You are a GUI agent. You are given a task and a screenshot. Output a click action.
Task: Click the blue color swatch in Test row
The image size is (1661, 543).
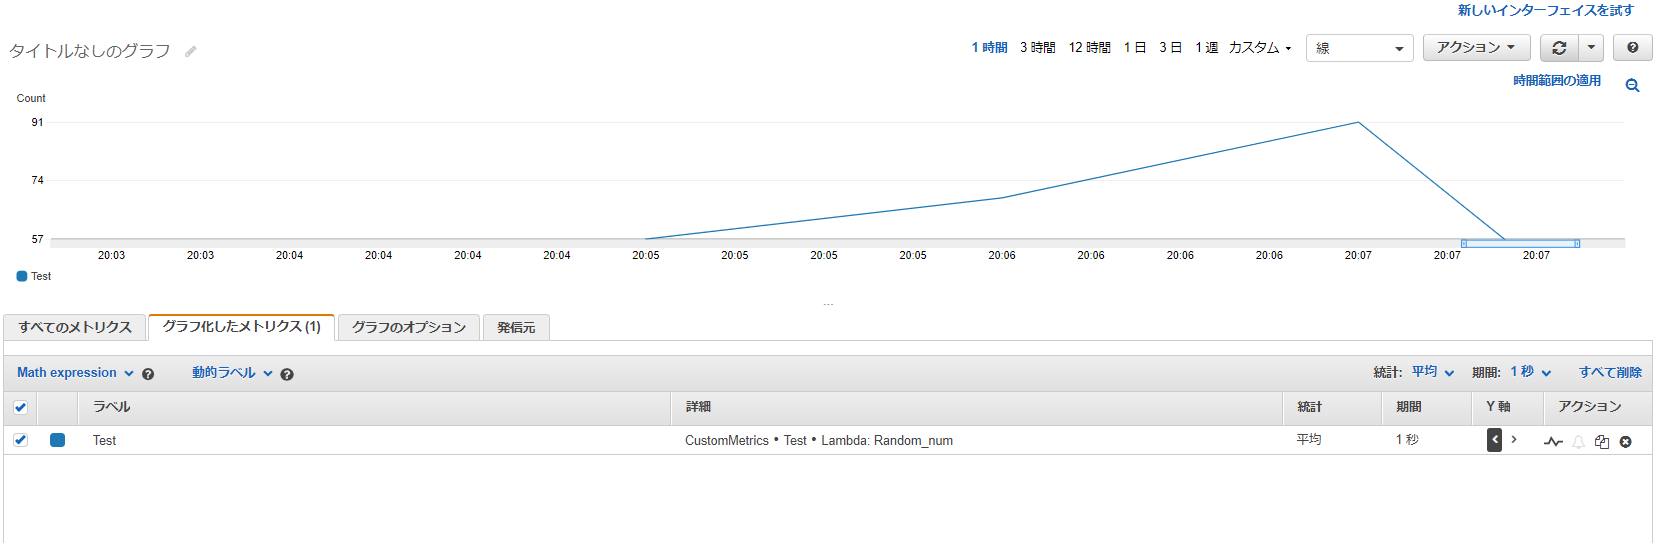(x=57, y=440)
